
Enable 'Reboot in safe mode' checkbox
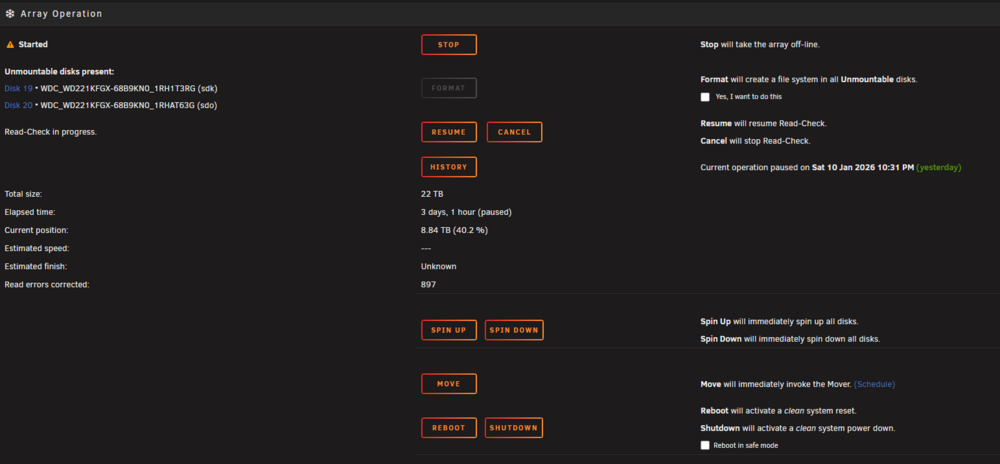pyautogui.click(x=705, y=446)
